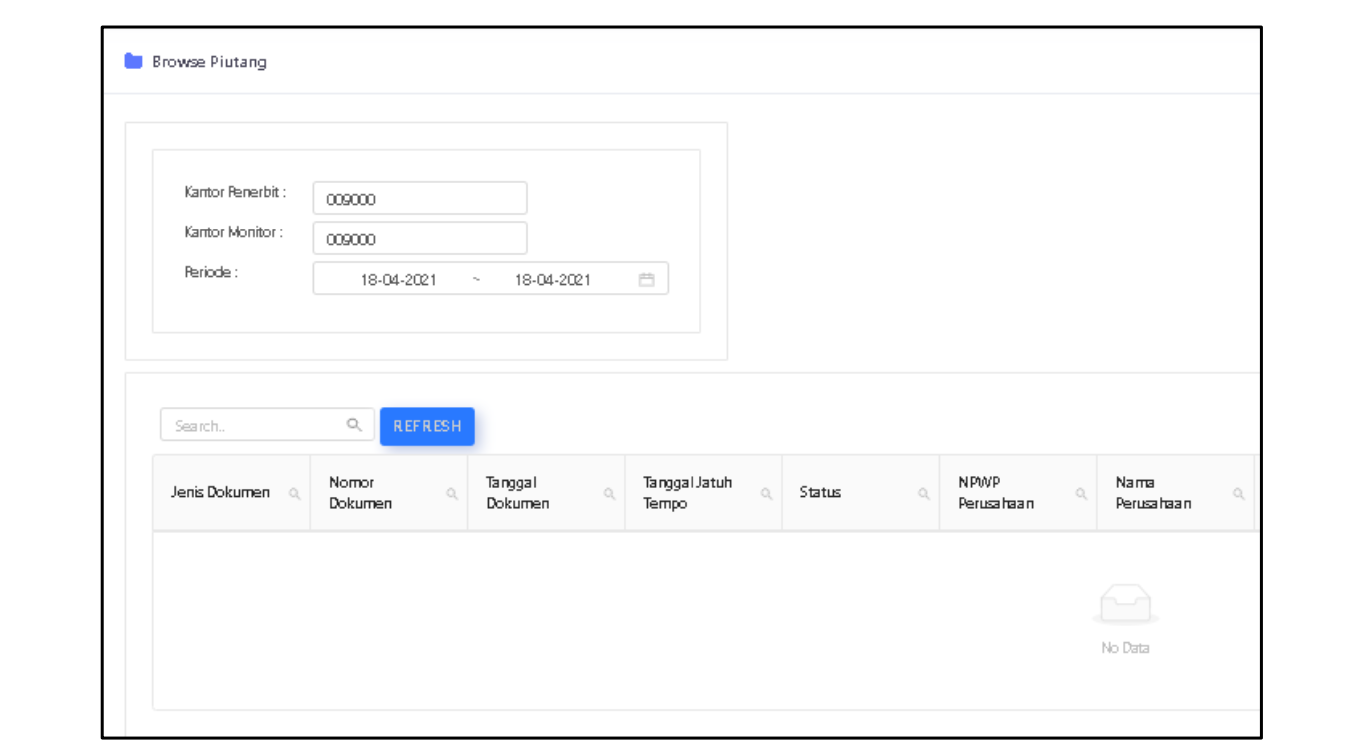
Task: Click the blue folder icon beside Browse Piutang
Action: point(133,62)
